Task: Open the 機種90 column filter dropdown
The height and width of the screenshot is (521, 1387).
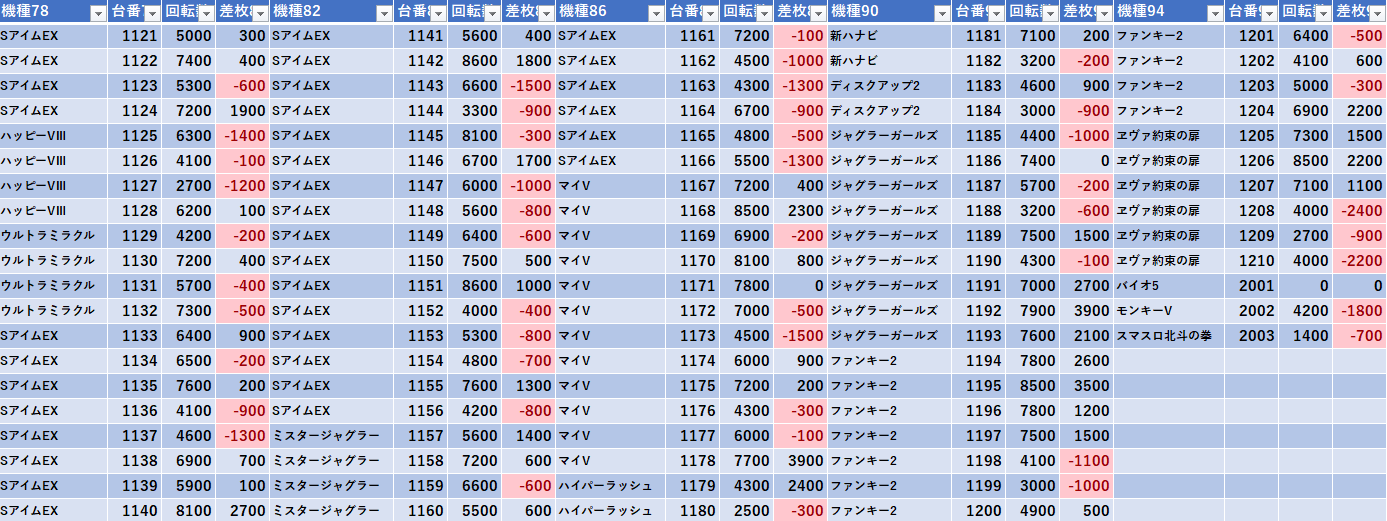Action: (941, 13)
